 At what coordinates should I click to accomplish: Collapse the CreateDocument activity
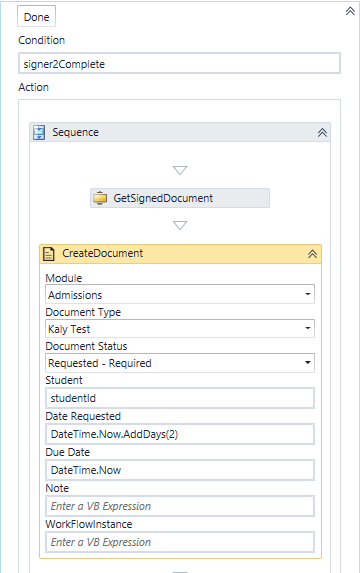[x=312, y=254]
